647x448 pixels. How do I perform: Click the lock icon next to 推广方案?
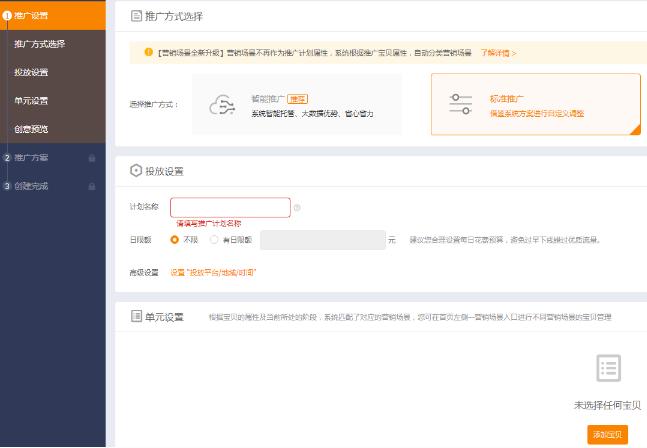tap(92, 158)
